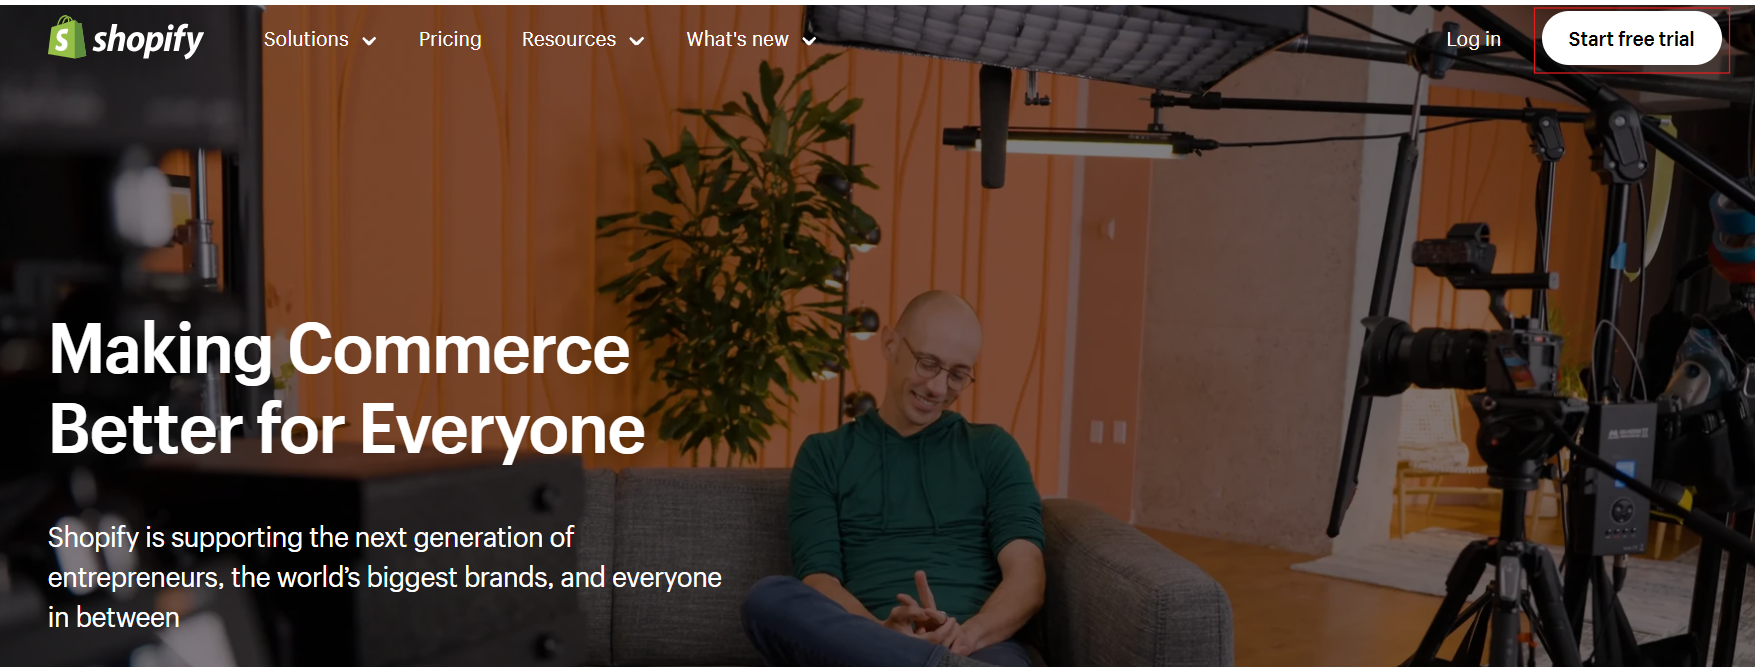
Task: Expand the chevron beside Solutions
Action: (369, 41)
